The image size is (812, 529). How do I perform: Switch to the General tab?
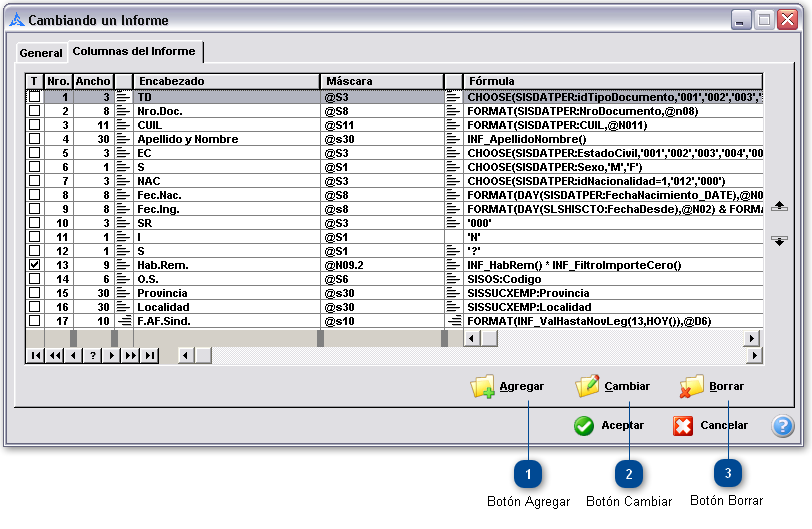(x=41, y=53)
